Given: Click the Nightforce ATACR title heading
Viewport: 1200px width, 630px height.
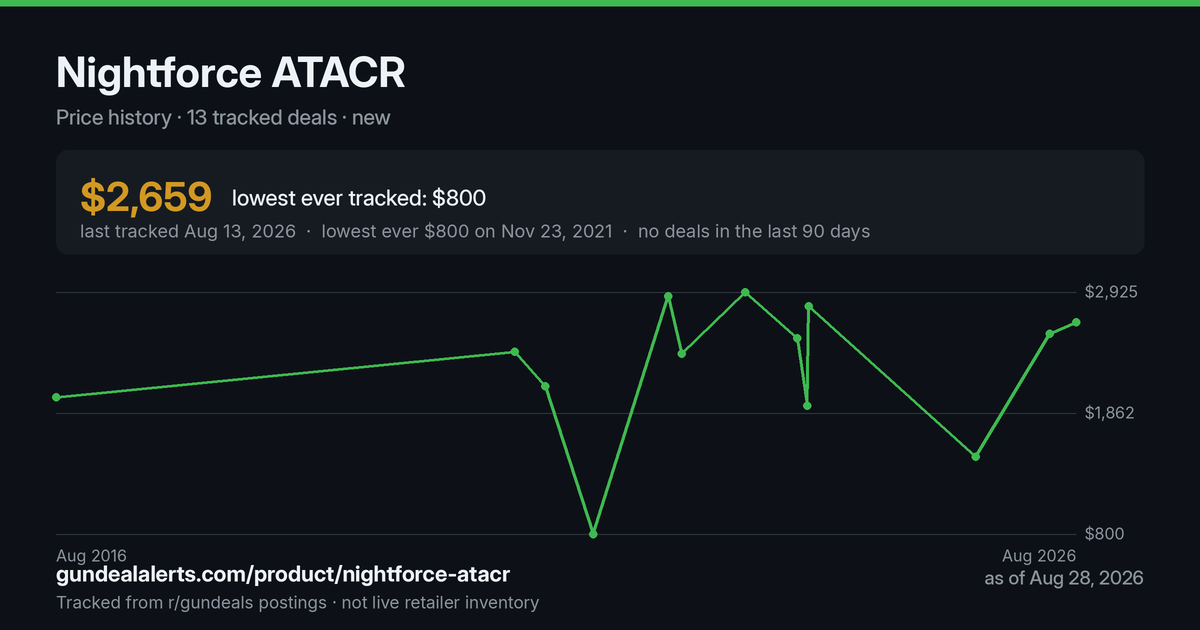Looking at the screenshot, I should point(231,74).
